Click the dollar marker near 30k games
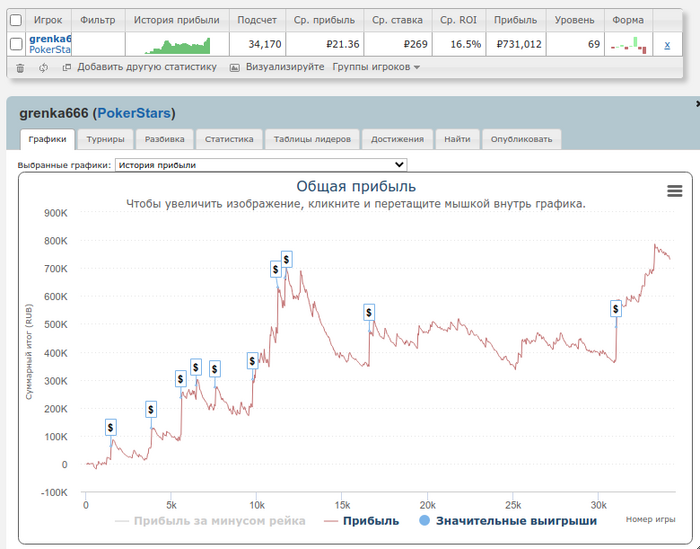Screen dimensions: 700x549 (616, 308)
